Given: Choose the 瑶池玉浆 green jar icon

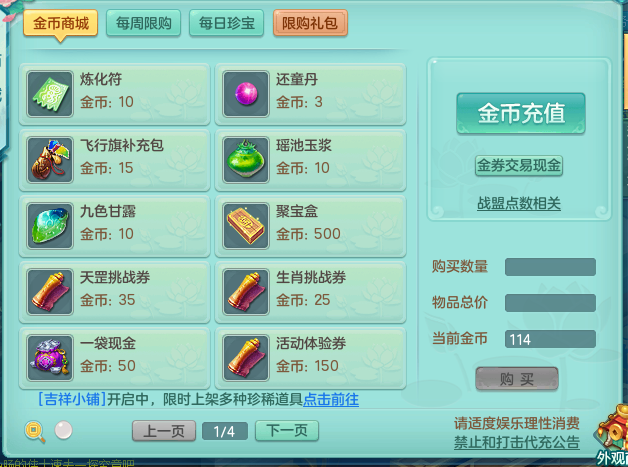Looking at the screenshot, I should [246, 160].
